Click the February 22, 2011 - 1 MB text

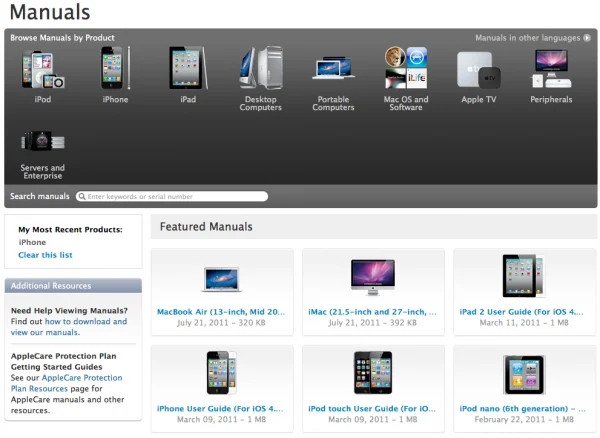[524, 420]
